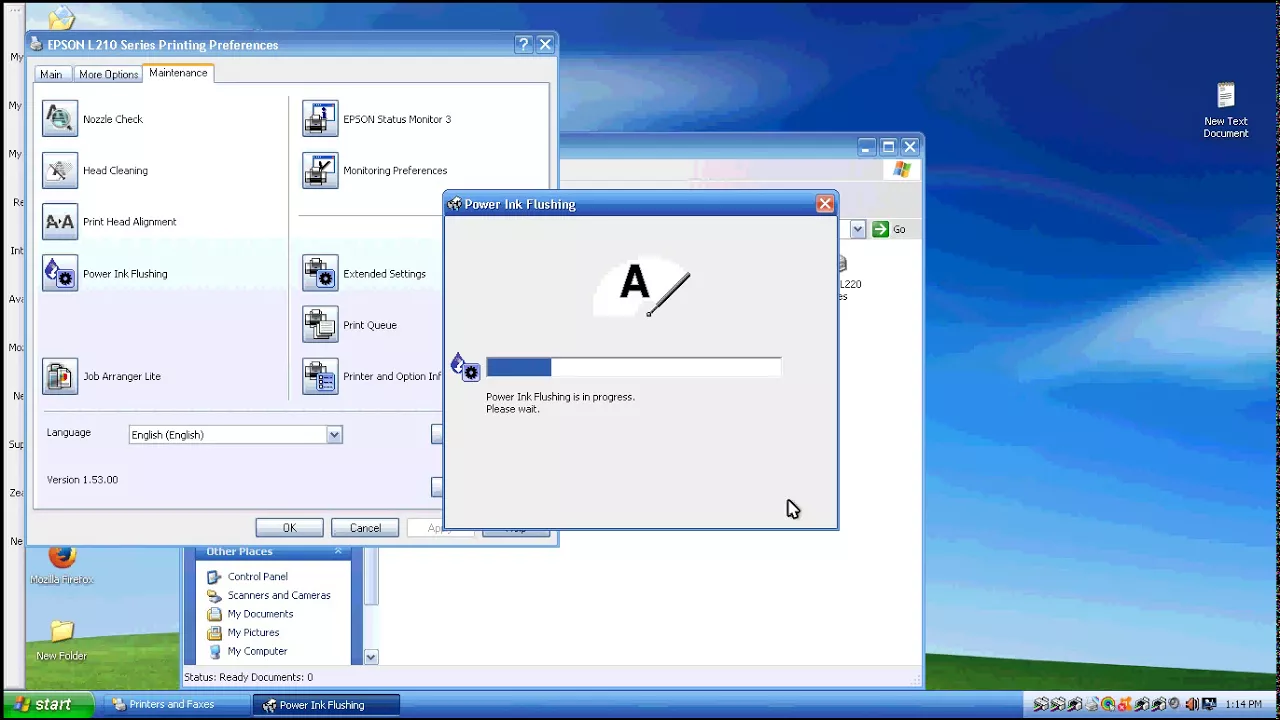Click the Nozzle Check icon
1280x720 pixels.
pos(60,119)
